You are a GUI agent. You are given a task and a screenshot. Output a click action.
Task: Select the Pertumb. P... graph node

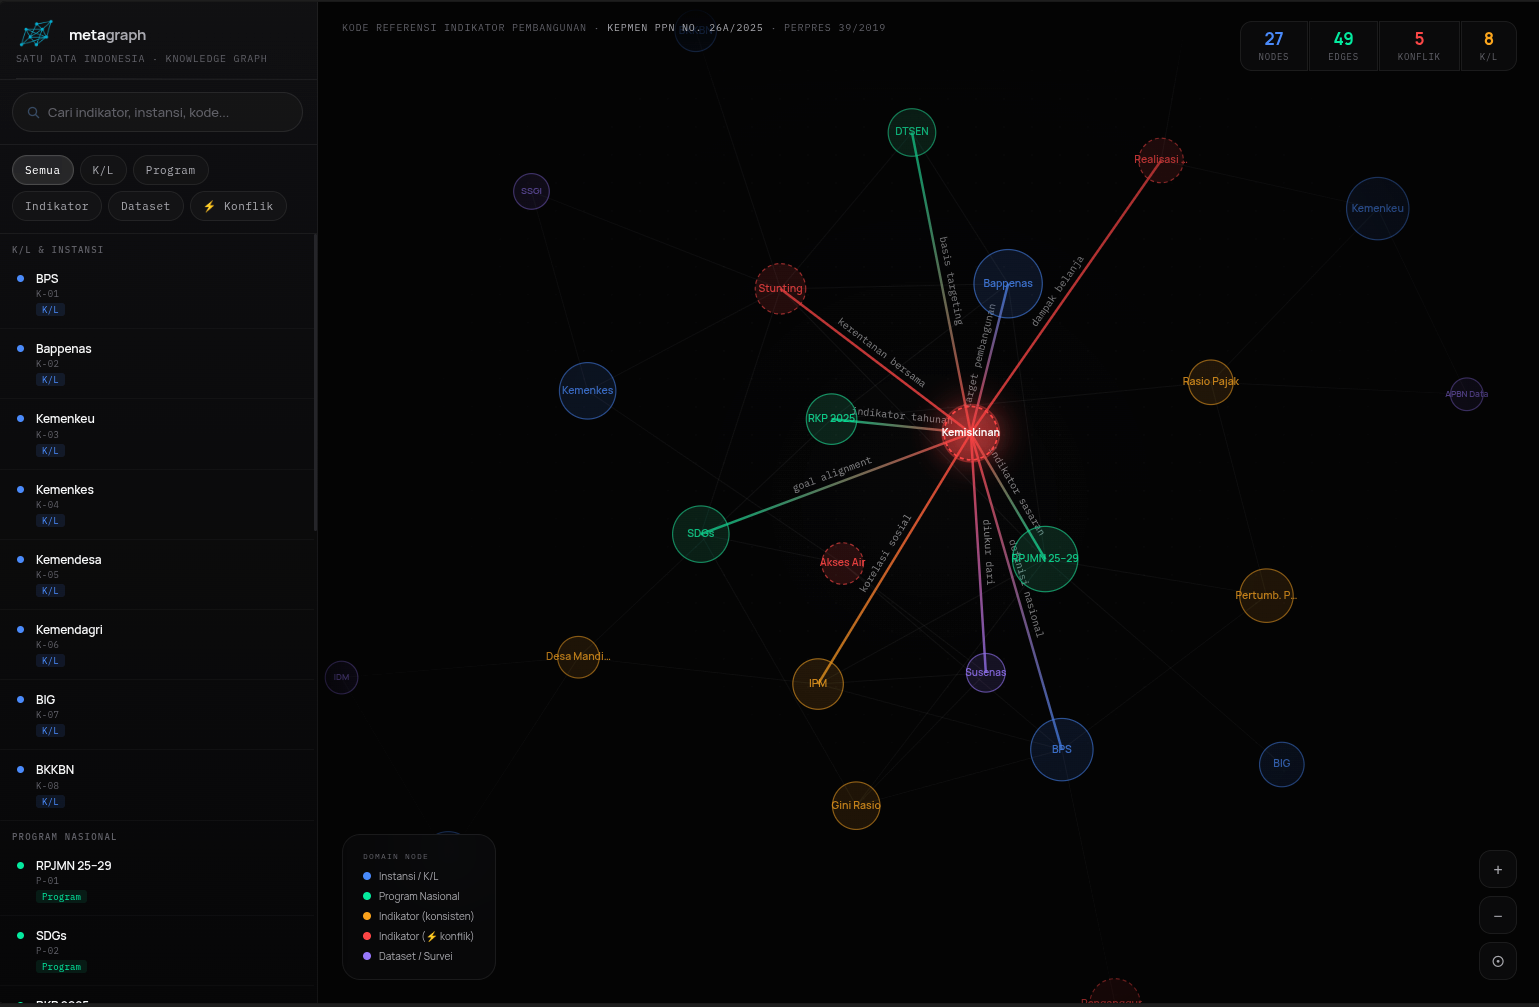point(1266,596)
